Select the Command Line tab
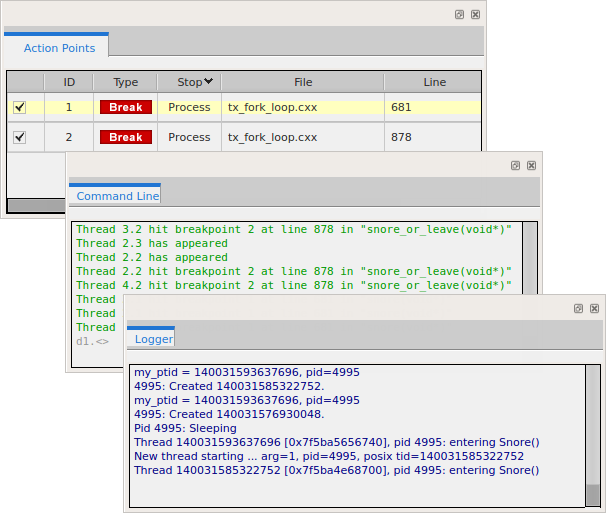Screen dimensions: 606x513 coord(117,196)
